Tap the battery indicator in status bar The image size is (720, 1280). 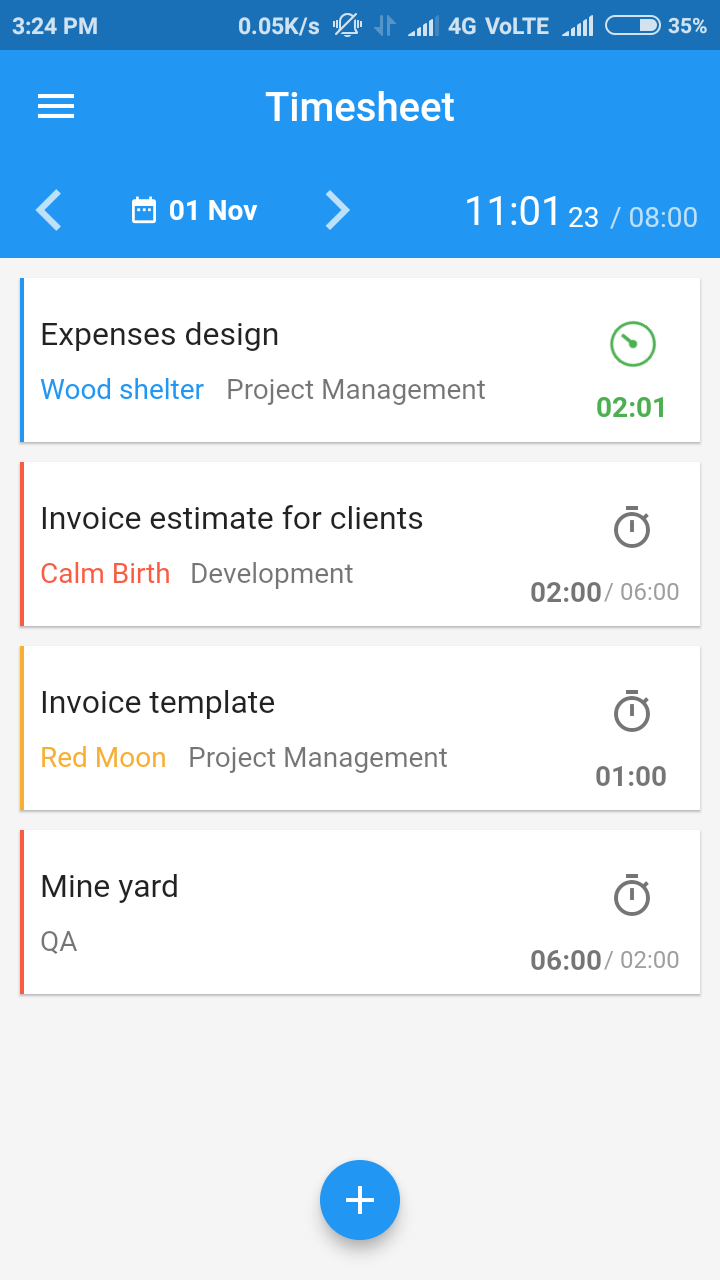point(633,26)
